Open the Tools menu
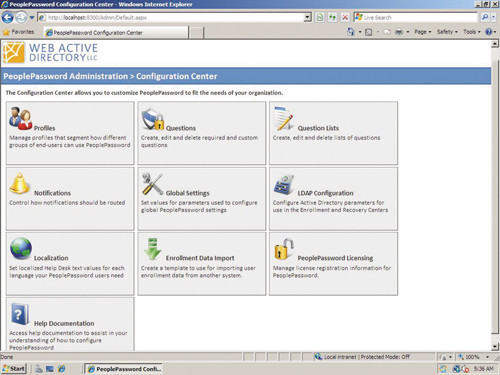 click(x=472, y=32)
